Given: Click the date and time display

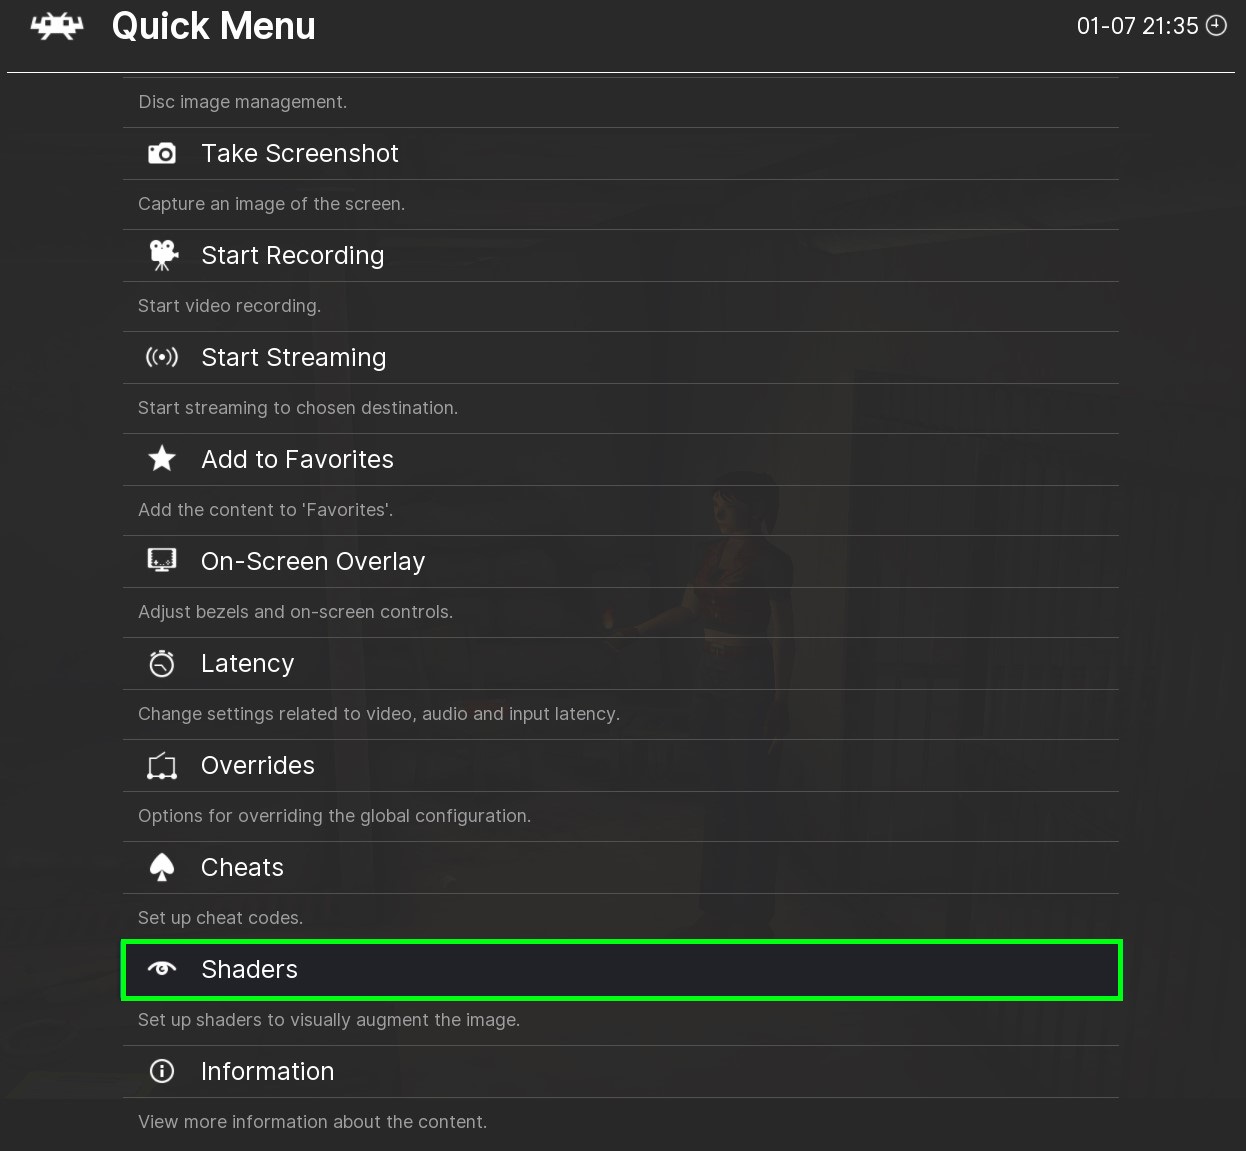Looking at the screenshot, I should coord(1137,26).
